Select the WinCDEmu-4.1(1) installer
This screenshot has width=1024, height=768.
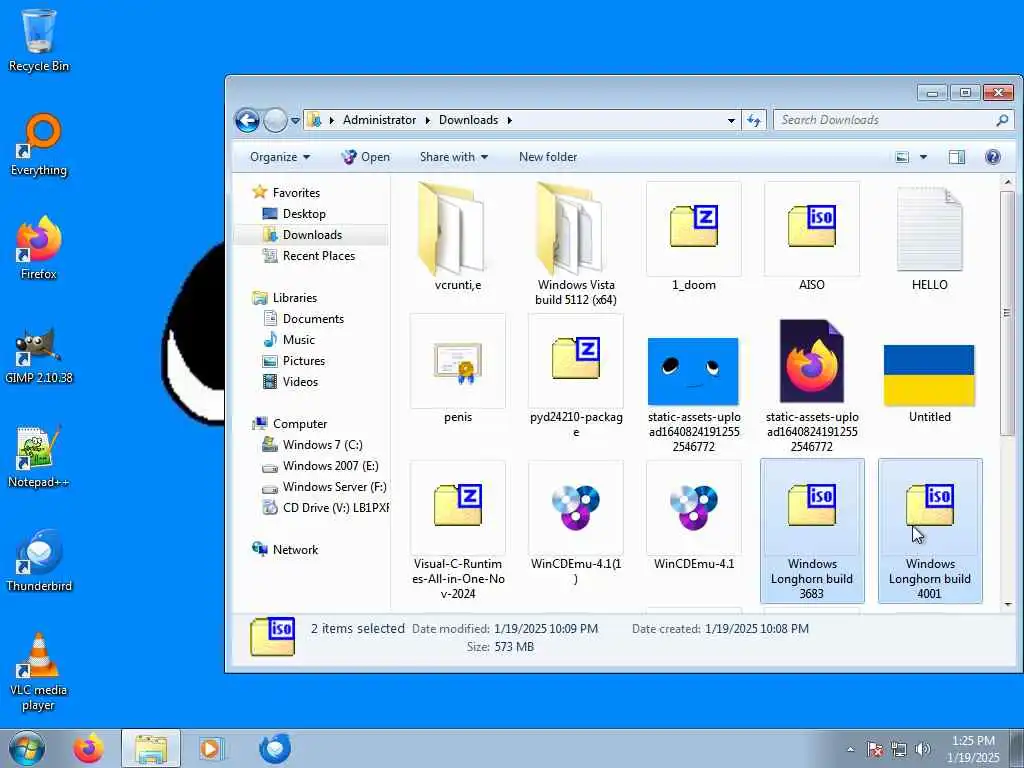(x=575, y=522)
